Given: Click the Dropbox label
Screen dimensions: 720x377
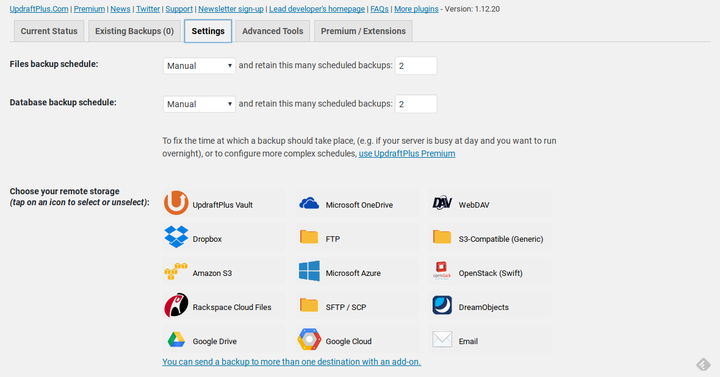Looking at the screenshot, I should [207, 239].
